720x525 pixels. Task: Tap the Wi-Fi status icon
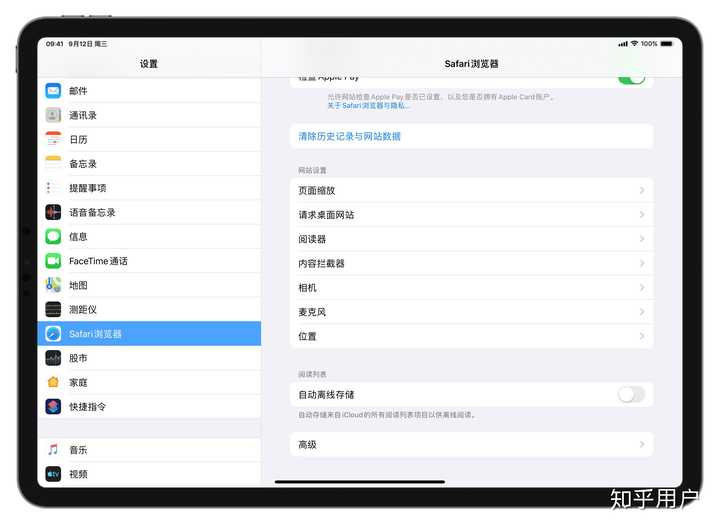[634, 43]
